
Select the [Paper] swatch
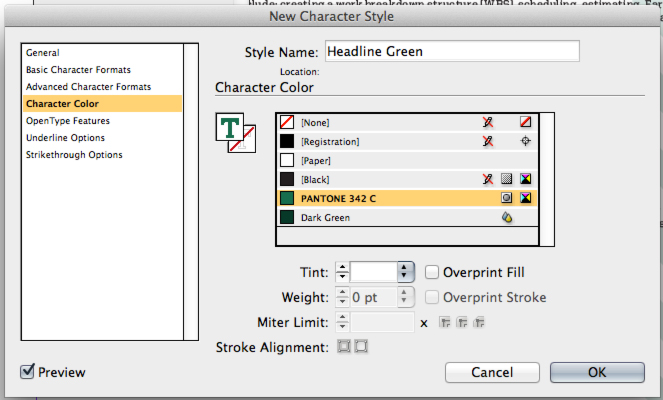(407, 161)
